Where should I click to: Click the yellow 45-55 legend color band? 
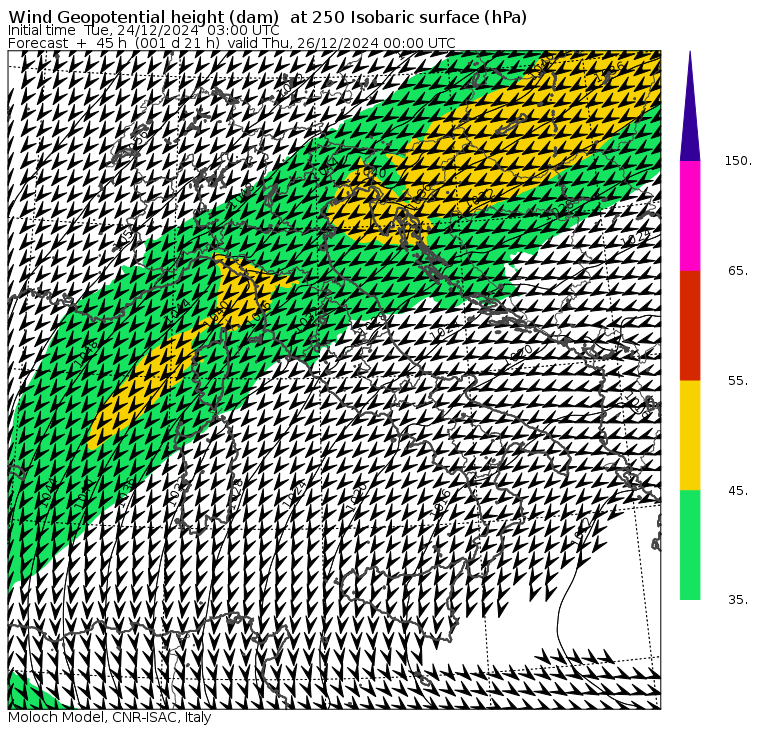point(690,435)
